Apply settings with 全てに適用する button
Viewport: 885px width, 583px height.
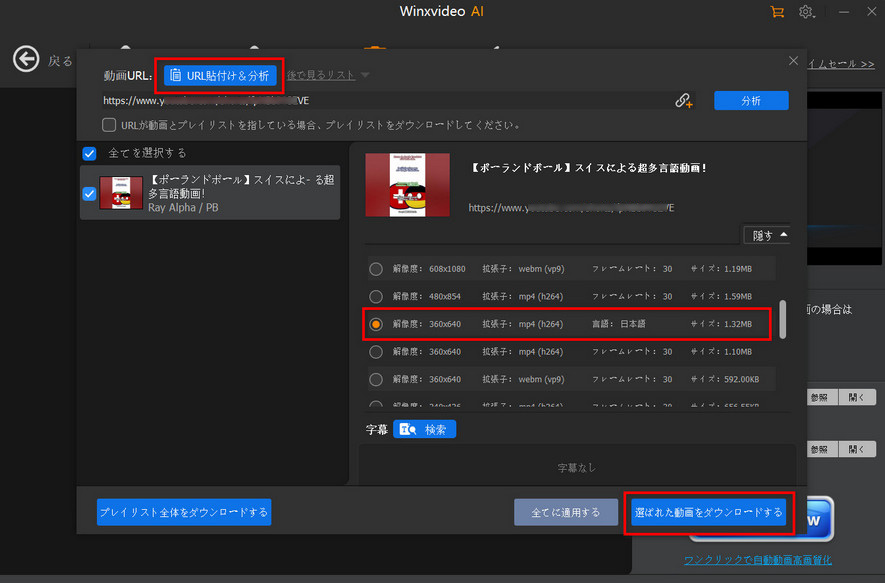click(x=566, y=511)
